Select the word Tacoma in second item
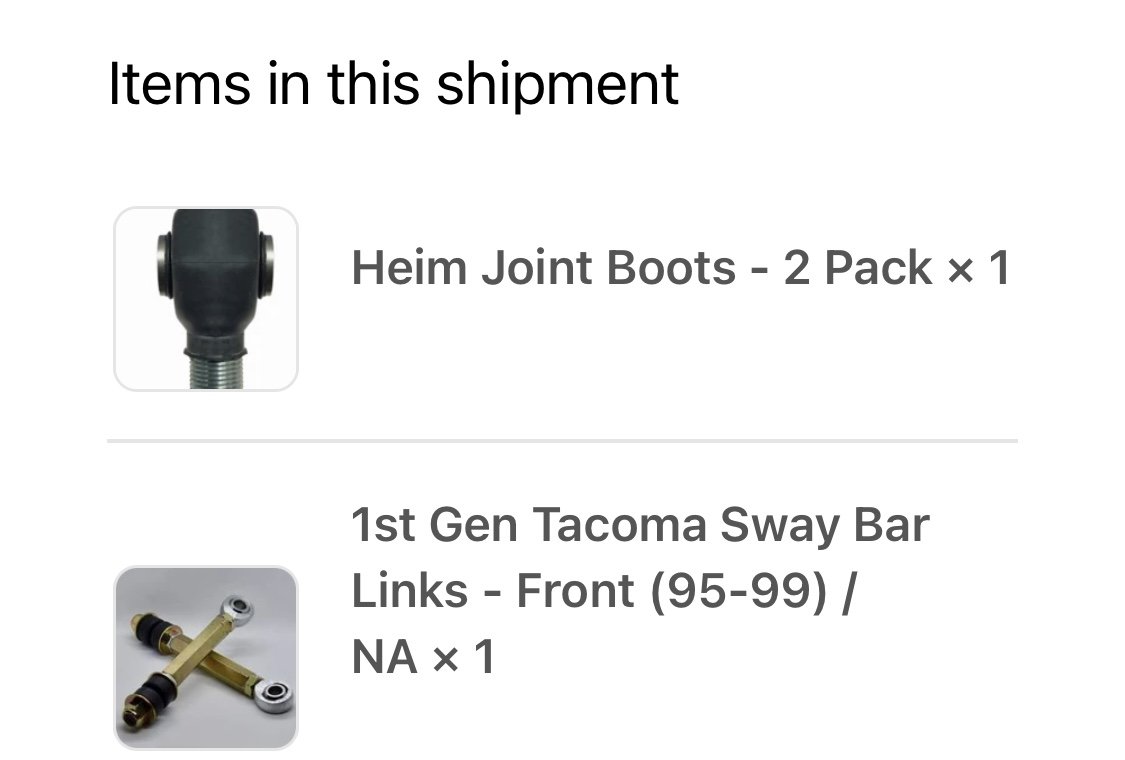This screenshot has width=1125, height=760. [620, 525]
